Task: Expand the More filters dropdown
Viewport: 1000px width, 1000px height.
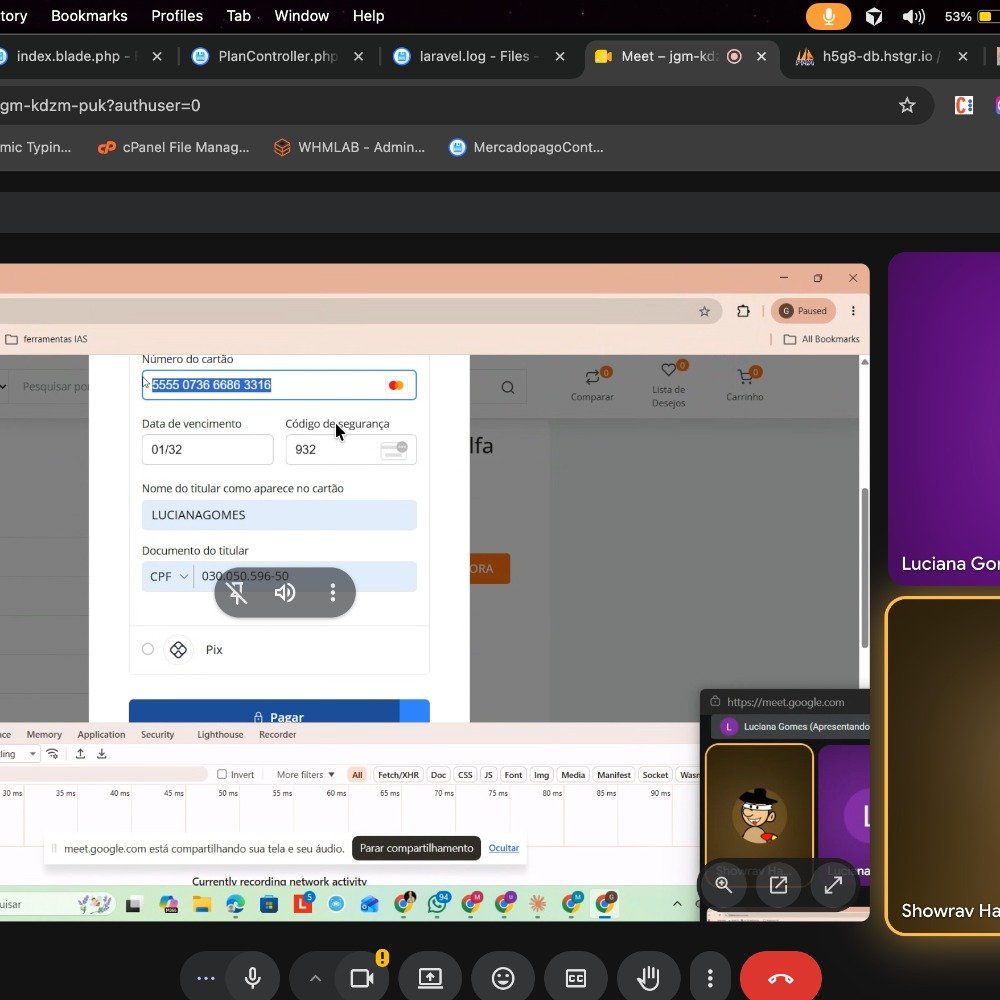Action: tap(305, 774)
